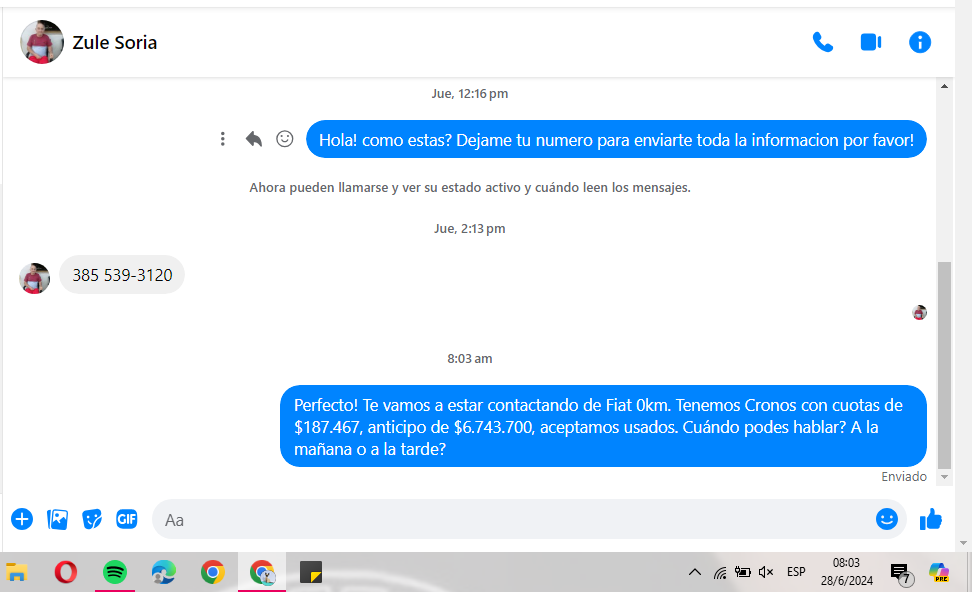Open the three-dot message options menu
Image resolution: width=972 pixels, height=592 pixels.
click(223, 139)
